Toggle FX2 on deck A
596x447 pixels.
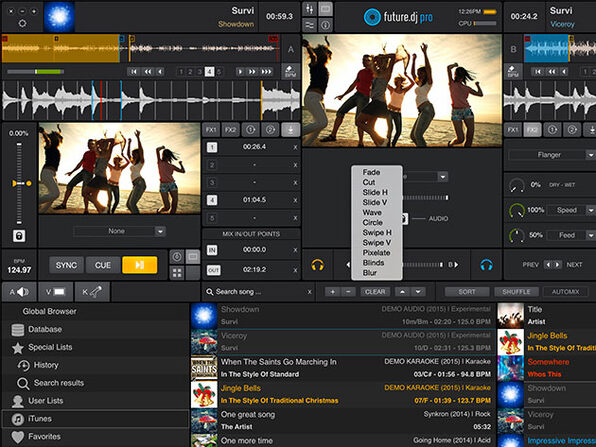tap(230, 130)
